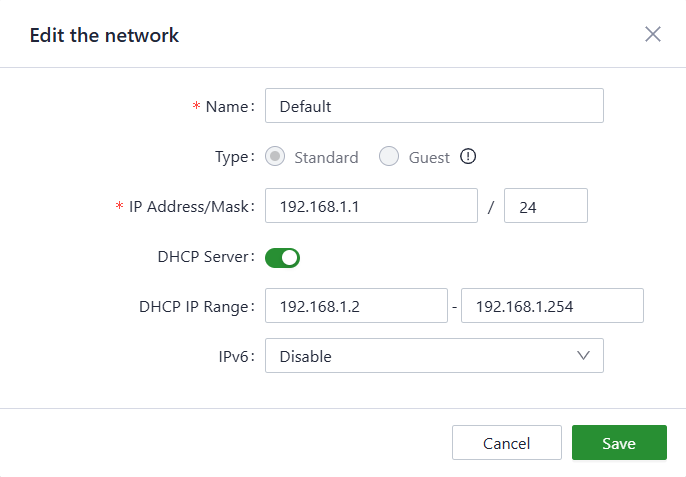
Task: Click the IP Address/Mask label
Action: point(191,207)
